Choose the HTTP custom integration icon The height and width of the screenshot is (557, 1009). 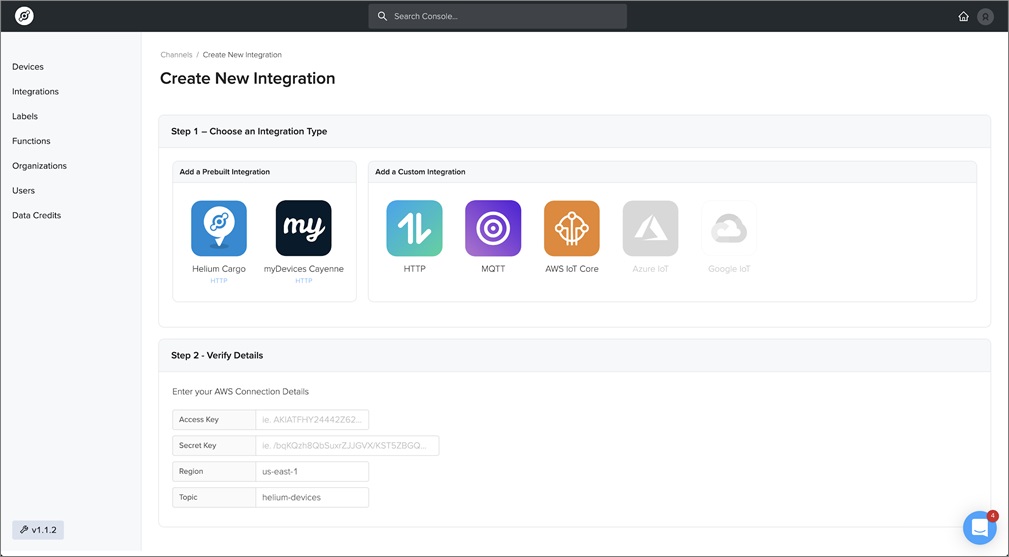pyautogui.click(x=414, y=228)
